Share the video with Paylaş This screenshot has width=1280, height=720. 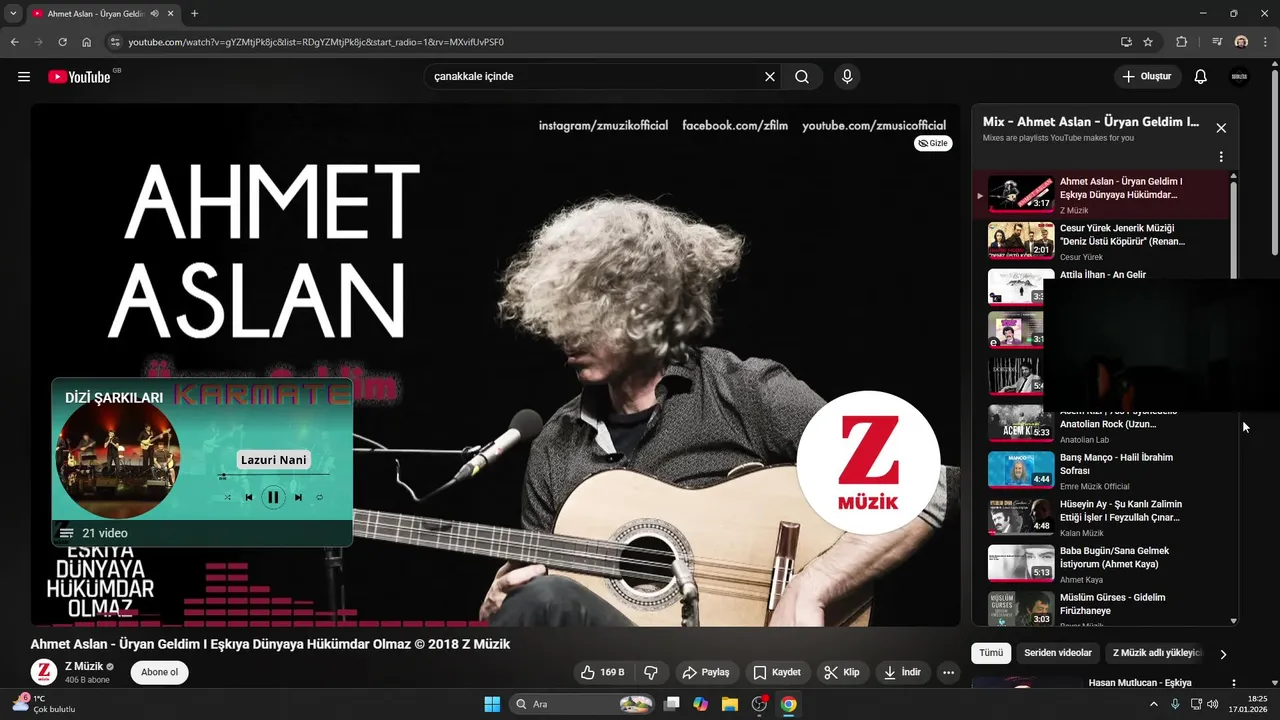coord(706,672)
